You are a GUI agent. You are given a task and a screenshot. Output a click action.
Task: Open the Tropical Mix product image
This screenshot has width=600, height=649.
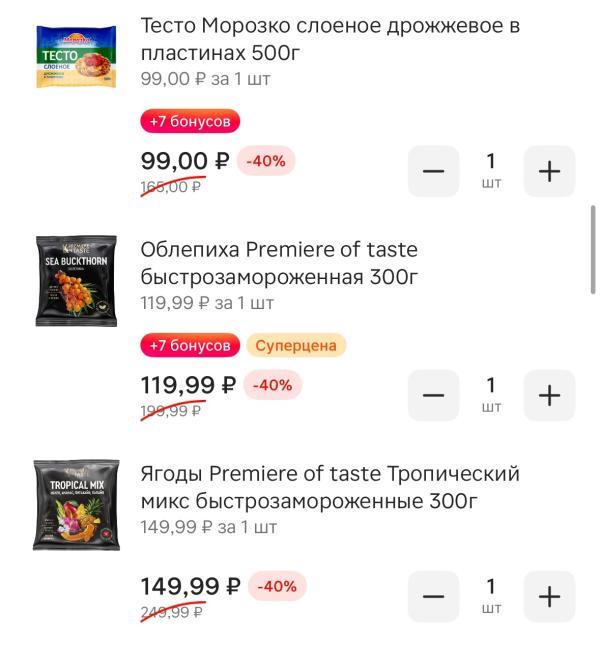tap(77, 505)
